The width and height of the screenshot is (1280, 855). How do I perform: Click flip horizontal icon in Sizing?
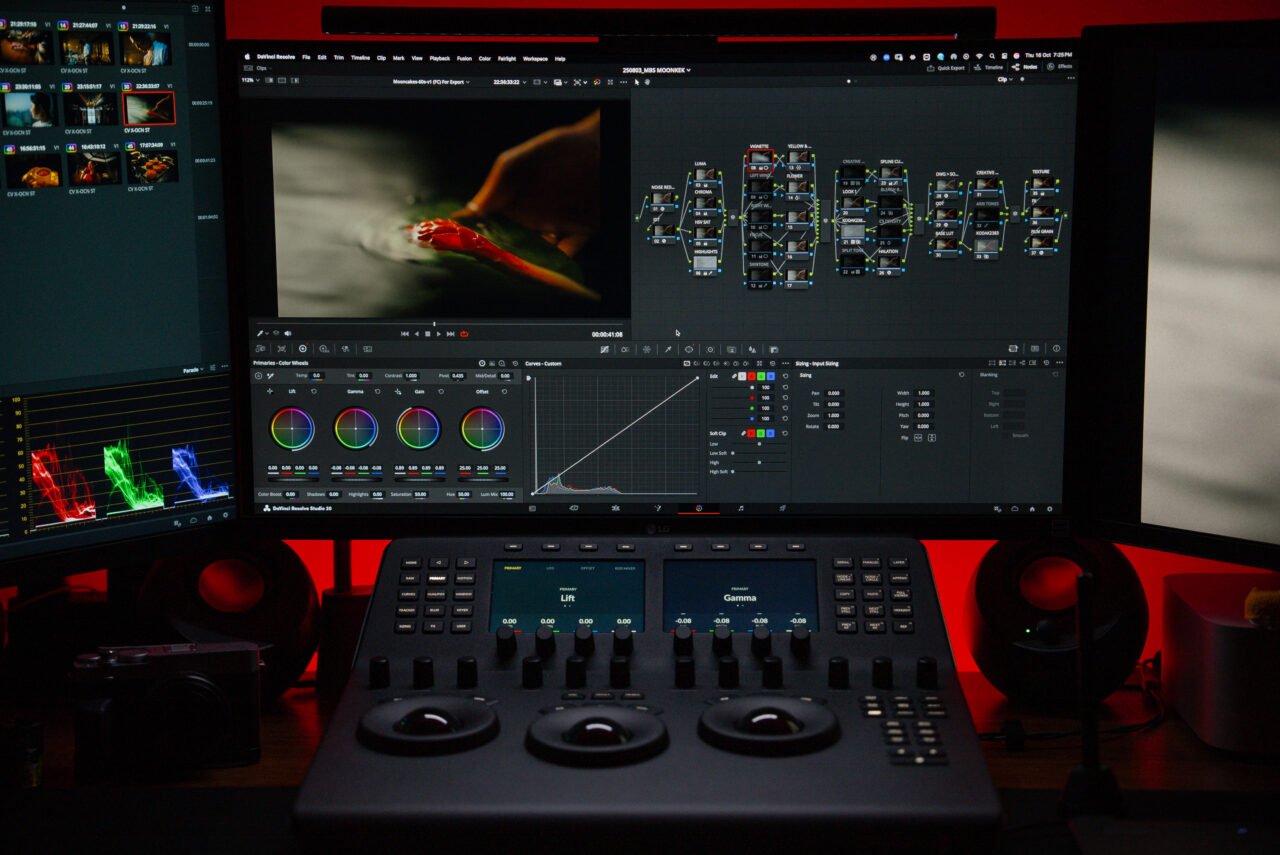coord(918,438)
